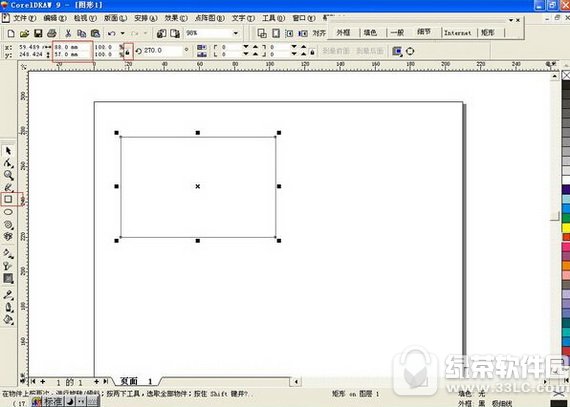Open the 编辑(E) menu

point(55,18)
